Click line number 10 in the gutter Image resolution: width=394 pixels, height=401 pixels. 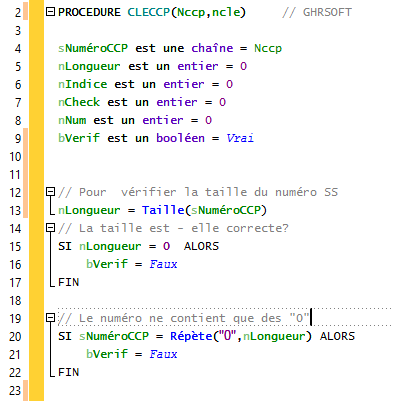[x=15, y=157]
